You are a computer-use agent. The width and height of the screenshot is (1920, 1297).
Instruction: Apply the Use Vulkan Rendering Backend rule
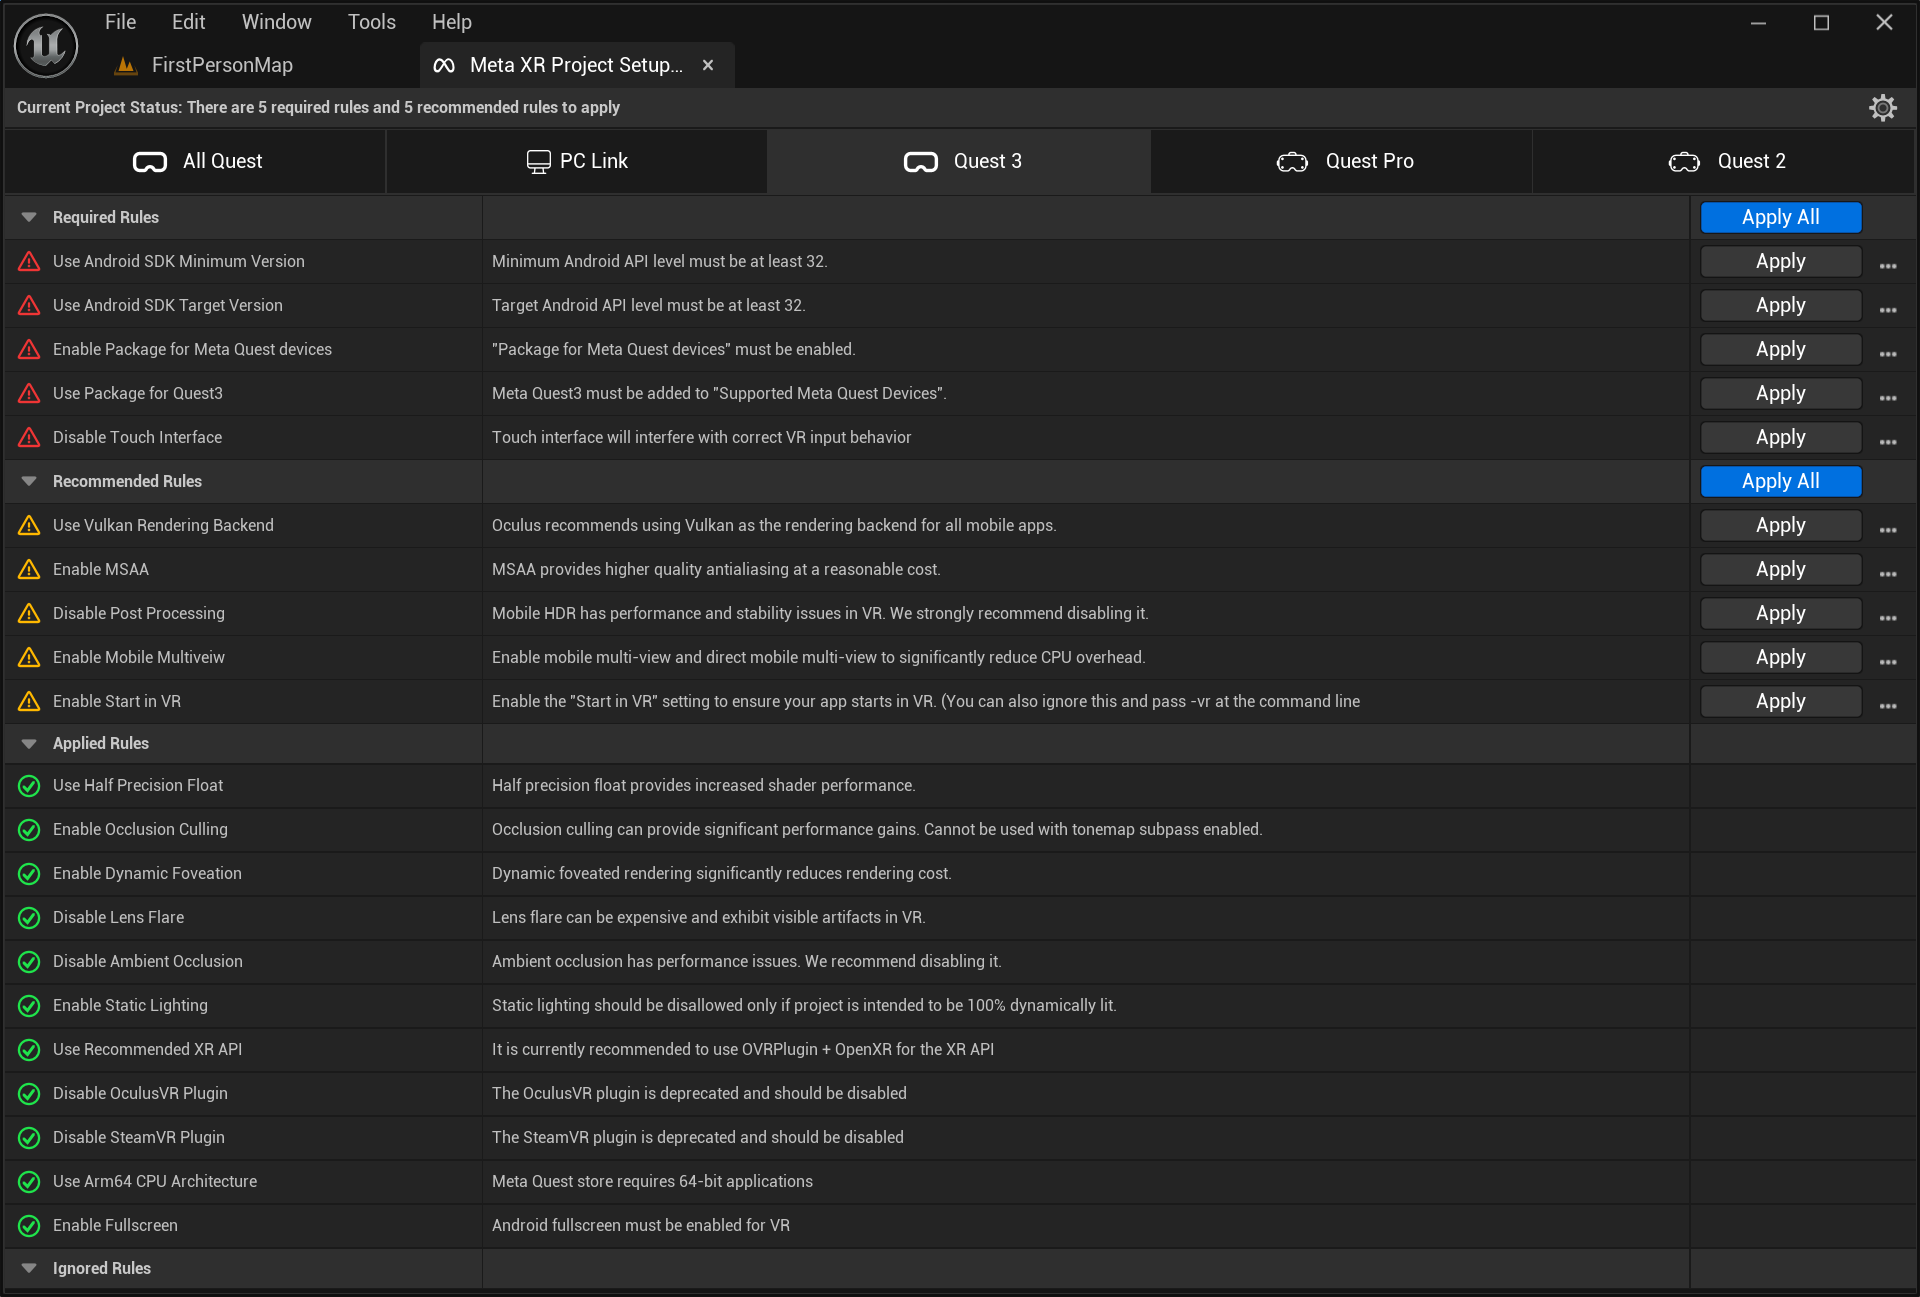tap(1780, 525)
